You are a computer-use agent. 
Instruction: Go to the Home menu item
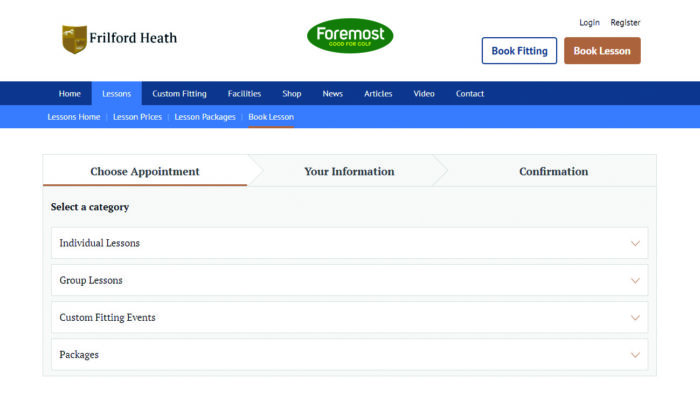click(70, 94)
